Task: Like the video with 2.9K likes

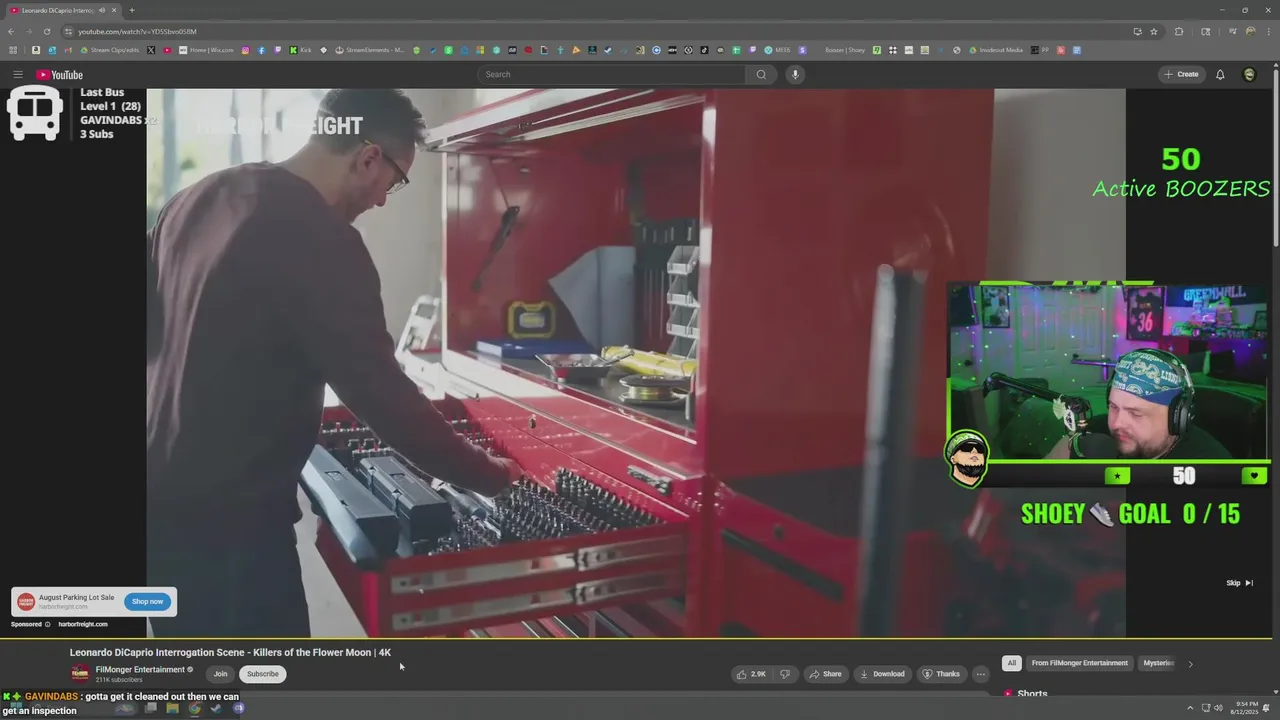Action: click(x=751, y=674)
